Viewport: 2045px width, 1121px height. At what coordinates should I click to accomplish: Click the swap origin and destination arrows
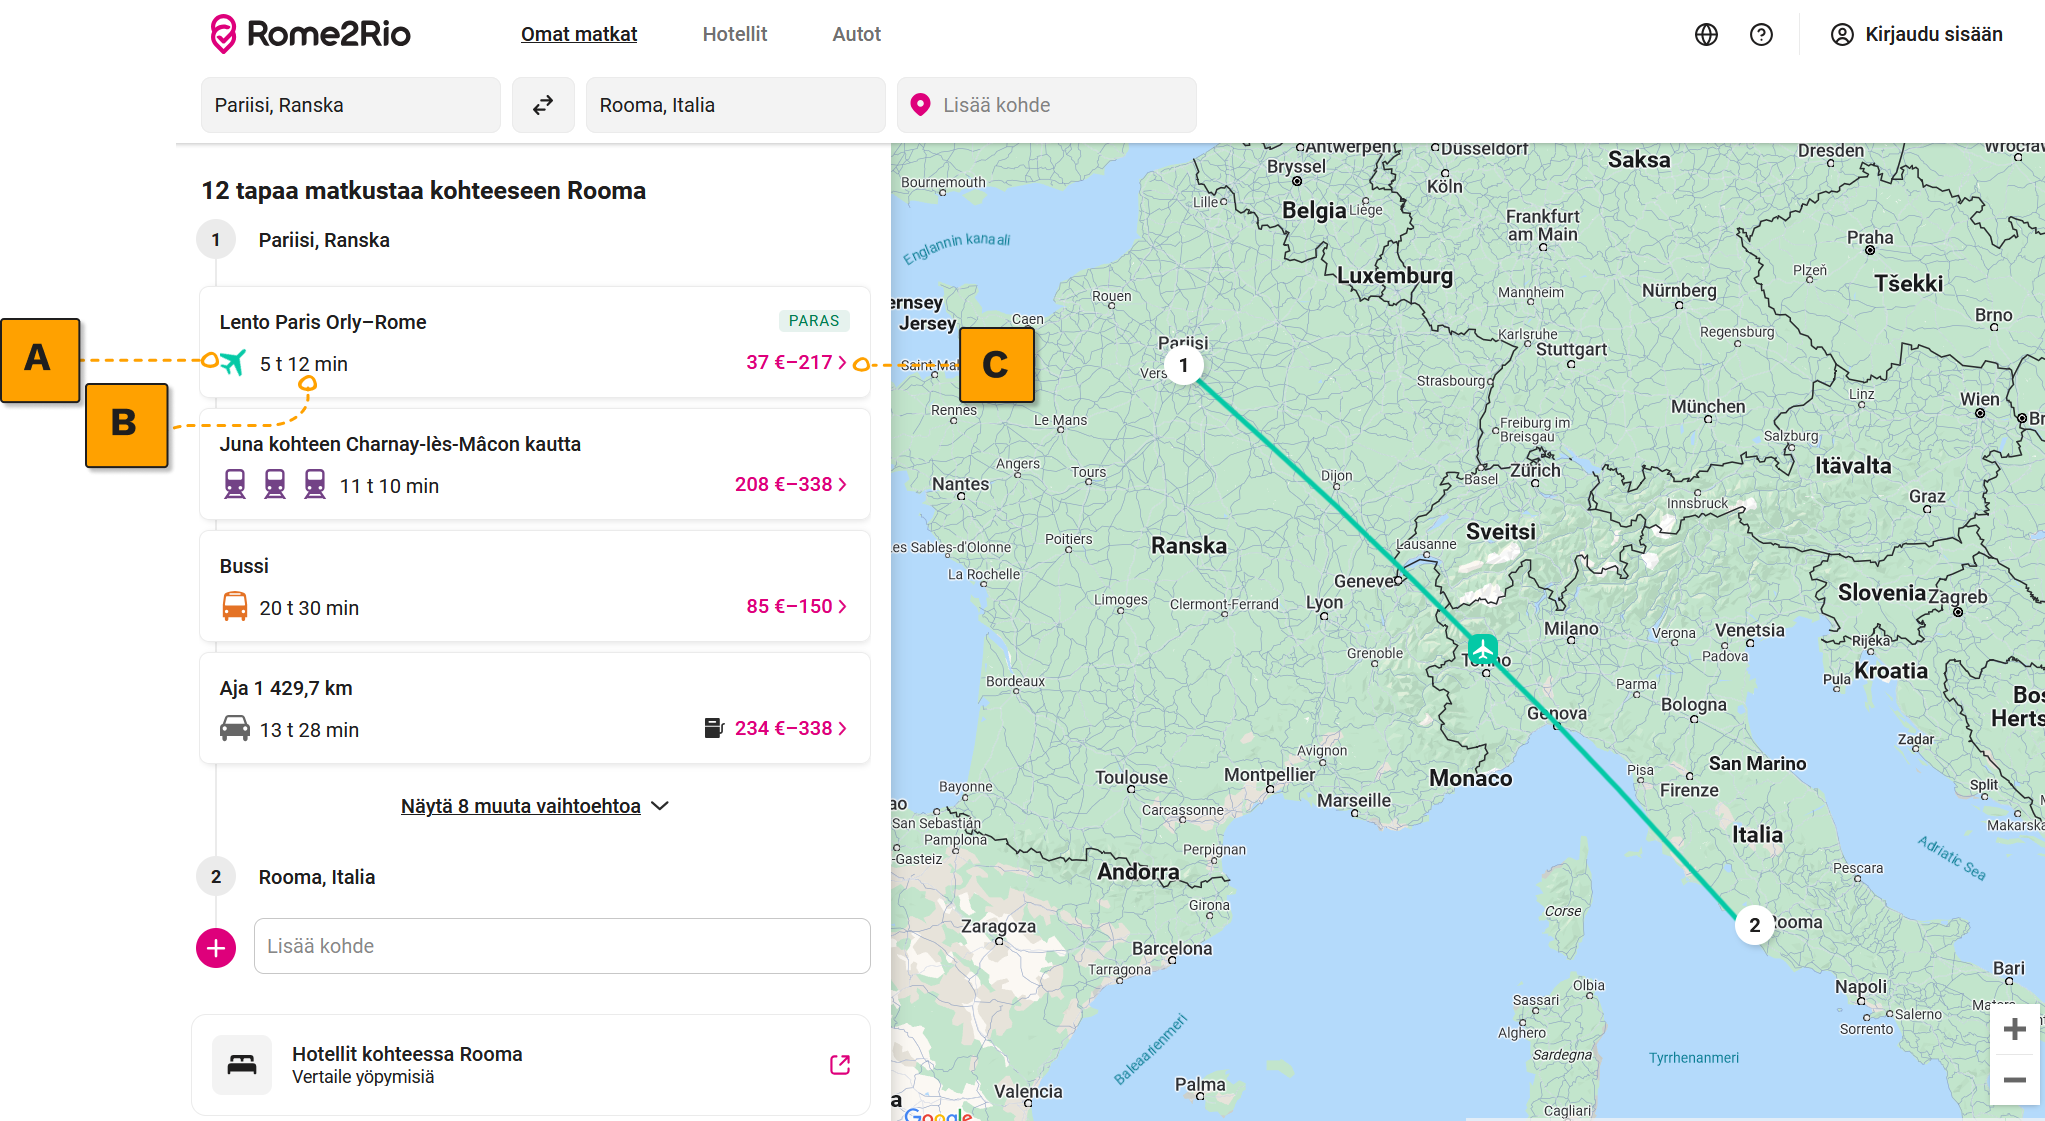coord(543,105)
